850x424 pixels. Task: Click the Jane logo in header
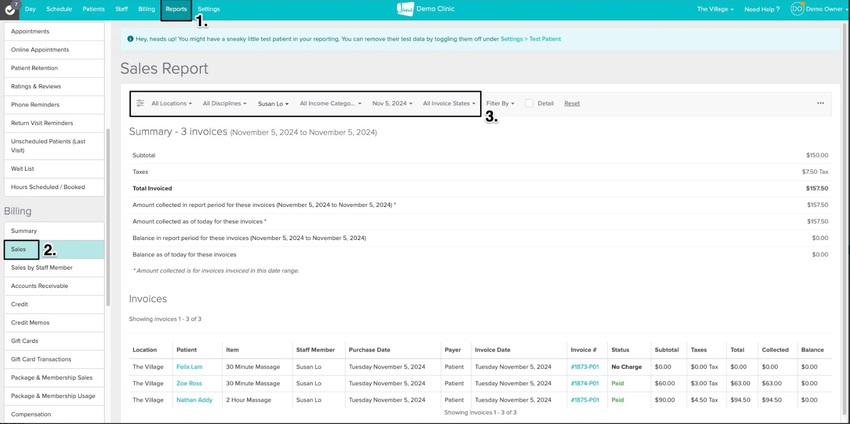click(405, 9)
